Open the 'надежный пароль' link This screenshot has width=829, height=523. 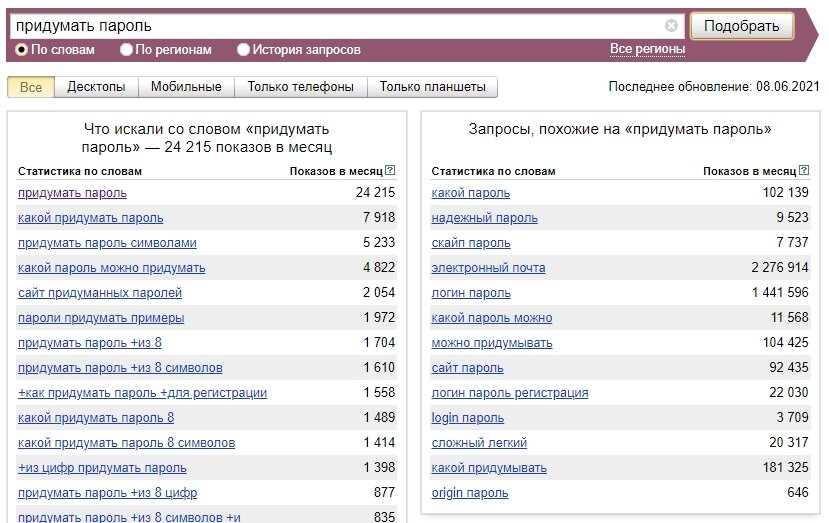point(484,218)
